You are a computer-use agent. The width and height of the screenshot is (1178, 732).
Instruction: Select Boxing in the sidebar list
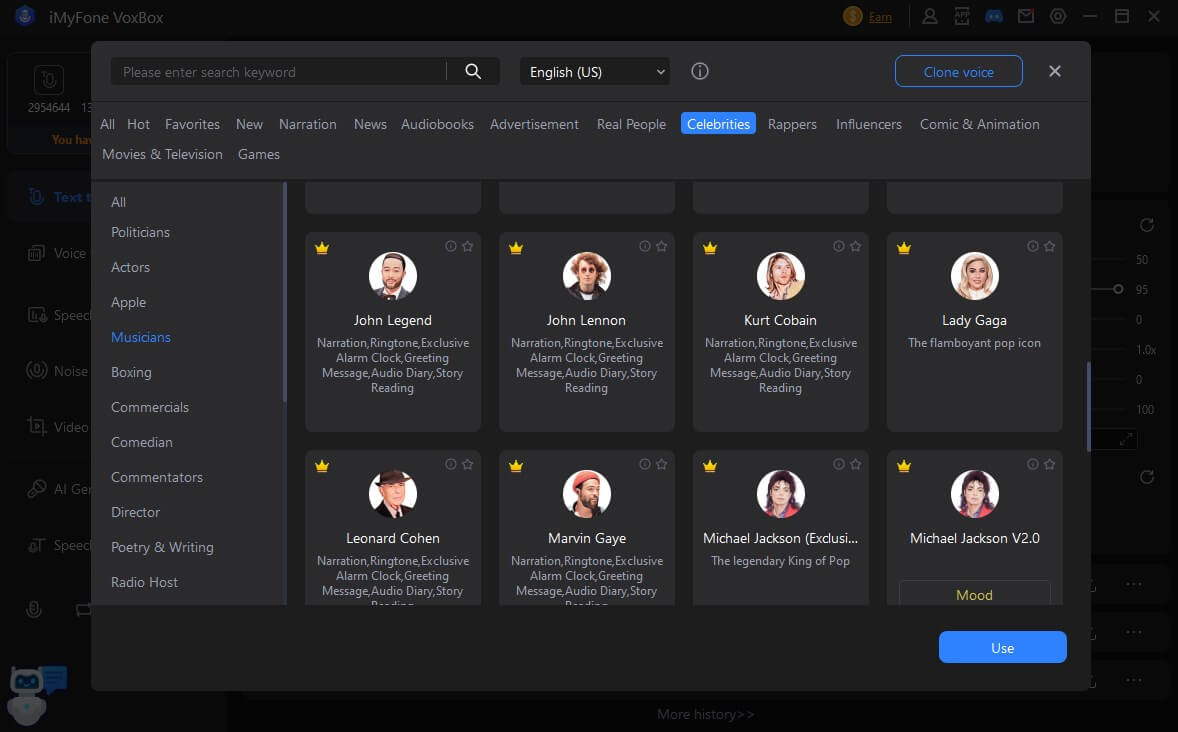point(131,372)
